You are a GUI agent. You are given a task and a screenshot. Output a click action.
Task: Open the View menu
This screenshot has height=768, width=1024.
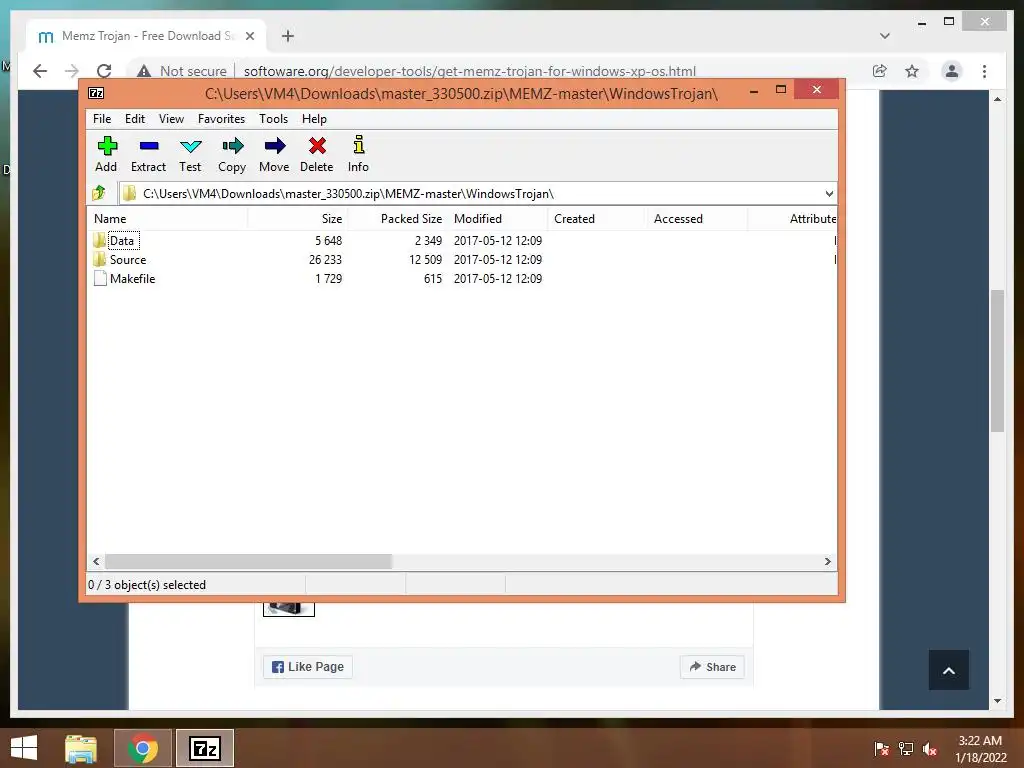(x=171, y=119)
